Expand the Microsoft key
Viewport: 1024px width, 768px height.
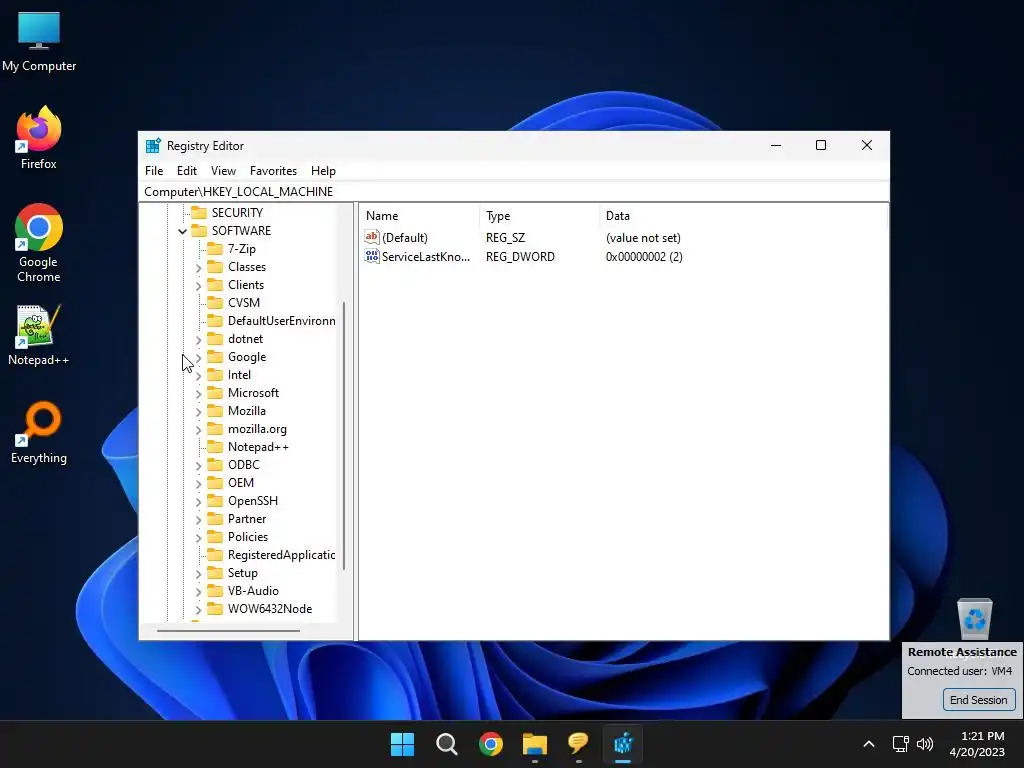point(199,393)
